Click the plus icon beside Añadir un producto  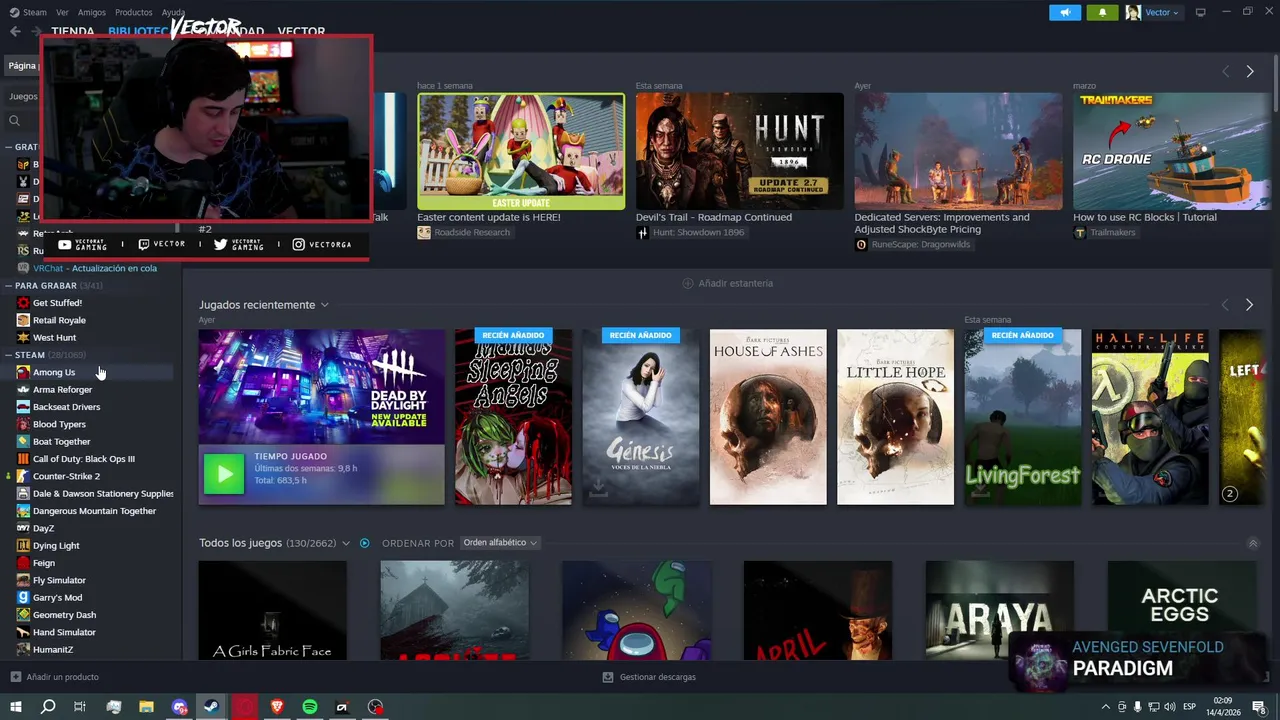15,677
